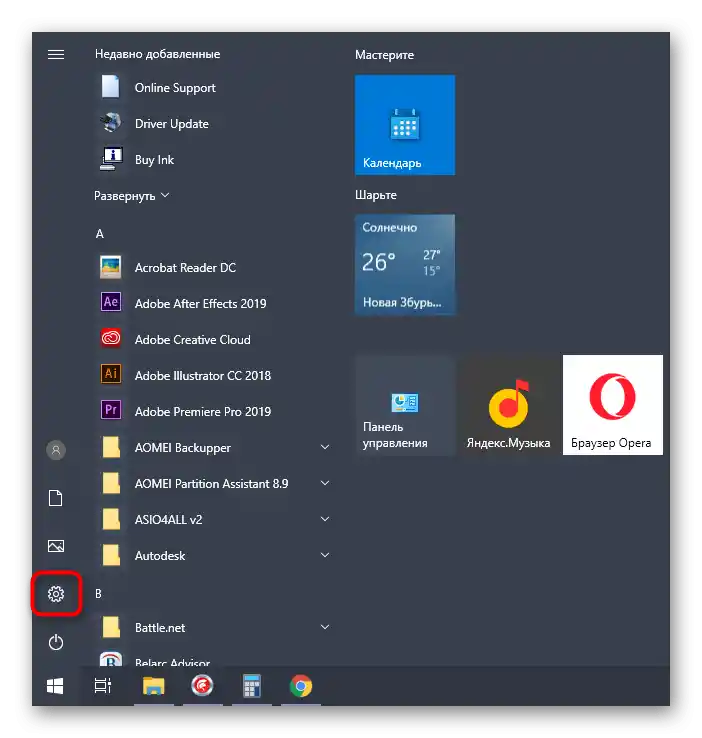Open the AOMEI Partition Assistant 8.9 folder

(214, 483)
